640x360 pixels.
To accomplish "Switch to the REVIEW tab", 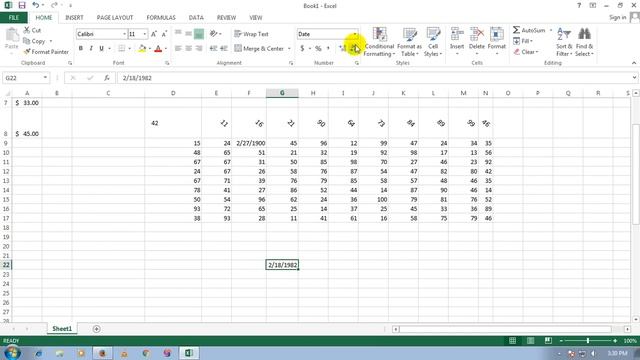I will (226, 18).
